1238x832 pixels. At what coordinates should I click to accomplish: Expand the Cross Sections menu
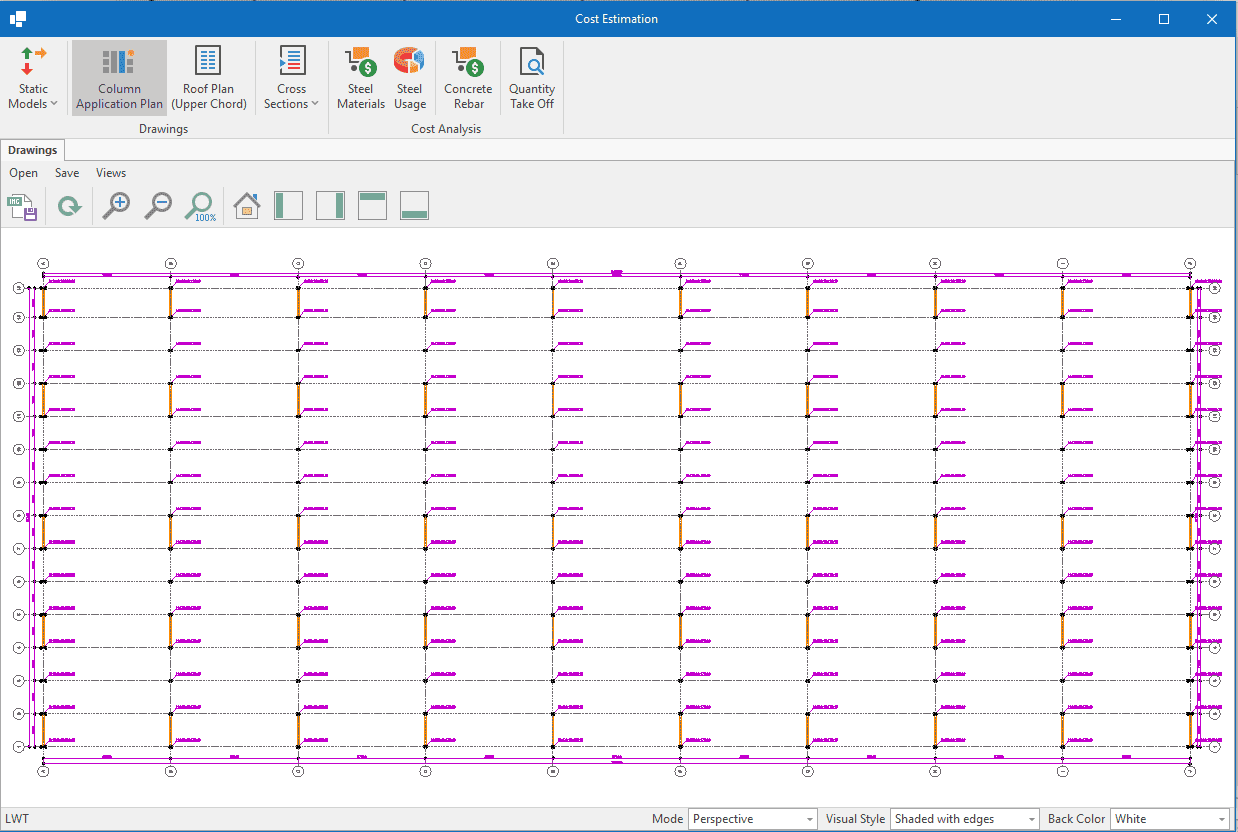pos(291,78)
